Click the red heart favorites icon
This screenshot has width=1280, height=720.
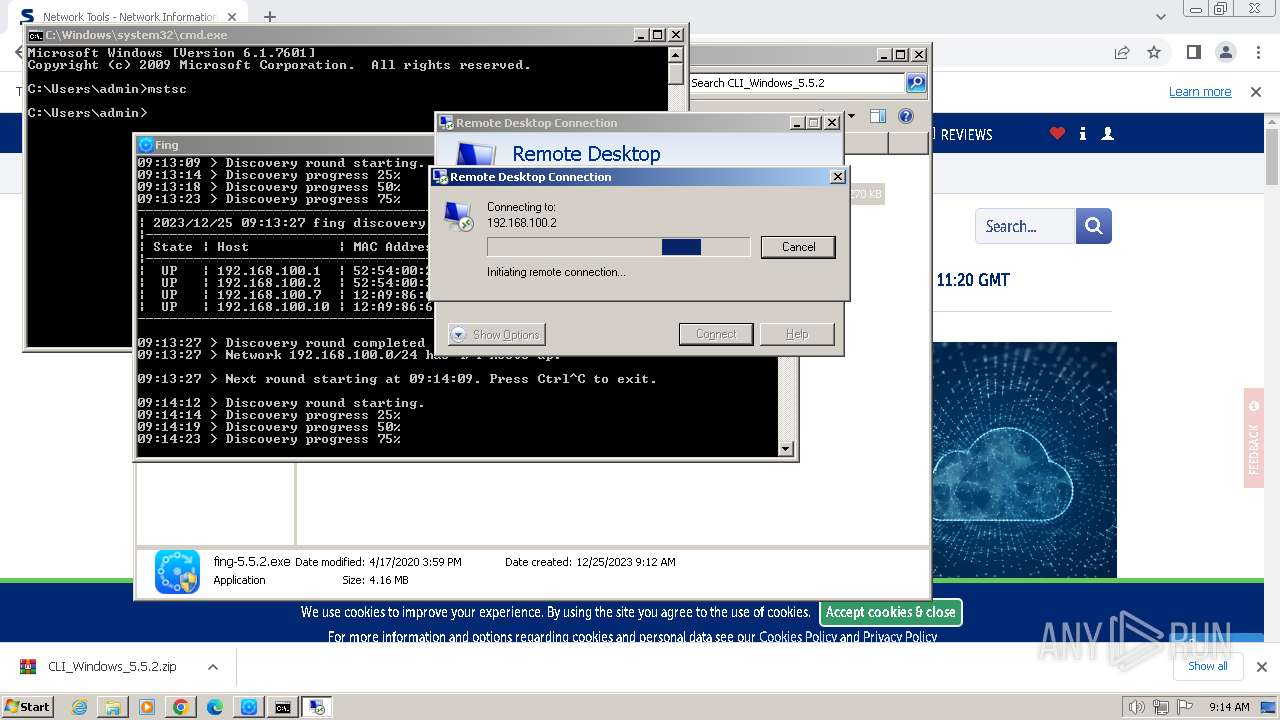[1057, 133]
